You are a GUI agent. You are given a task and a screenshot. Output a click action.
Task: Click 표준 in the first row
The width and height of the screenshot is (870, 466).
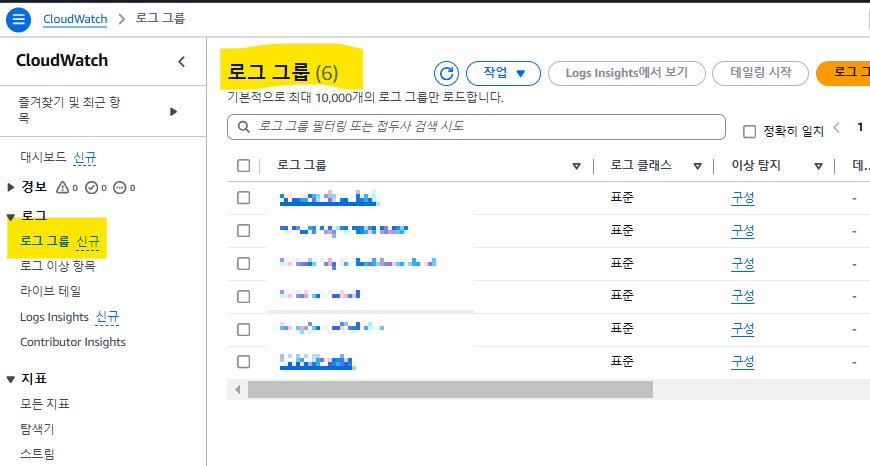coord(622,197)
